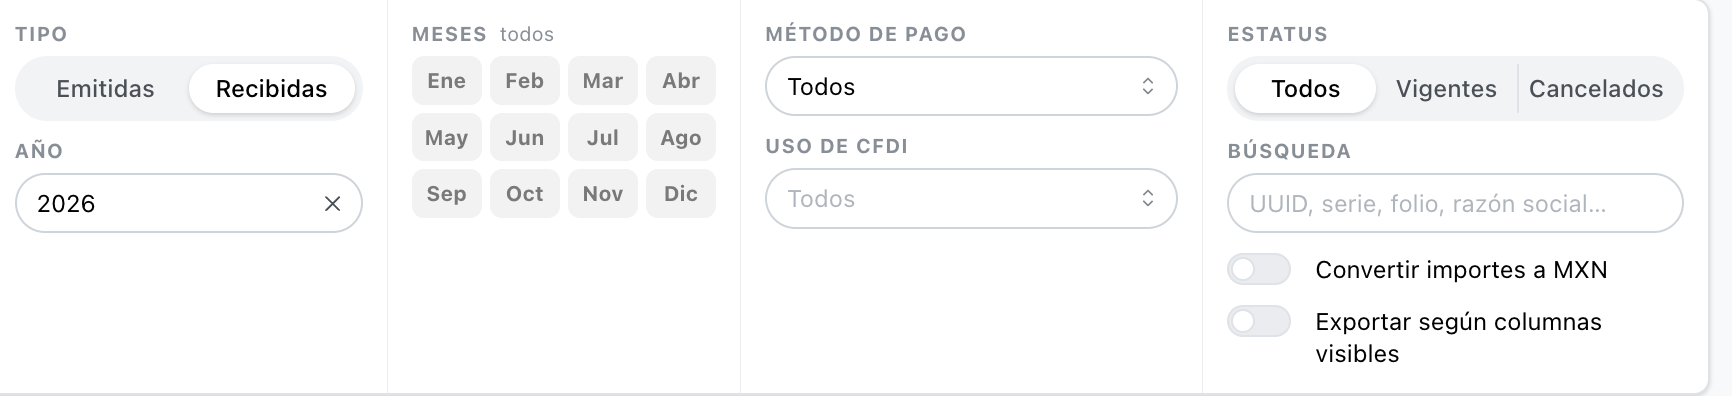Select Dic month filter
The height and width of the screenshot is (396, 1732).
(x=681, y=194)
